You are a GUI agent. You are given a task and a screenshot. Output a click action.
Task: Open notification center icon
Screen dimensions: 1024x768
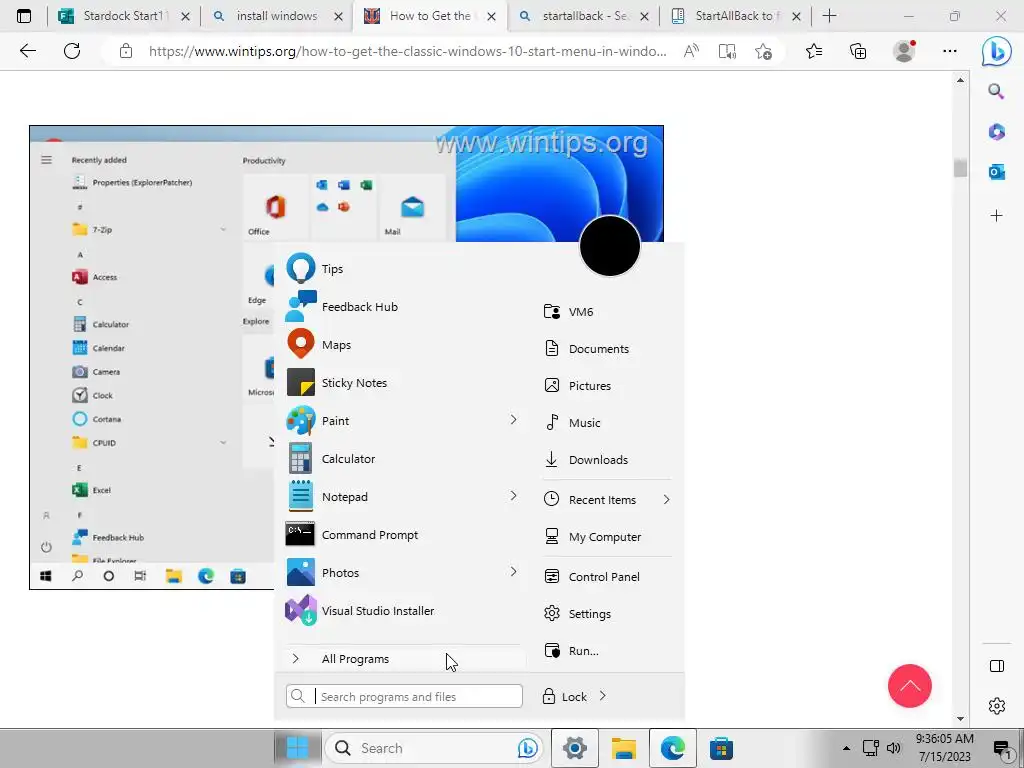coord(1002,748)
